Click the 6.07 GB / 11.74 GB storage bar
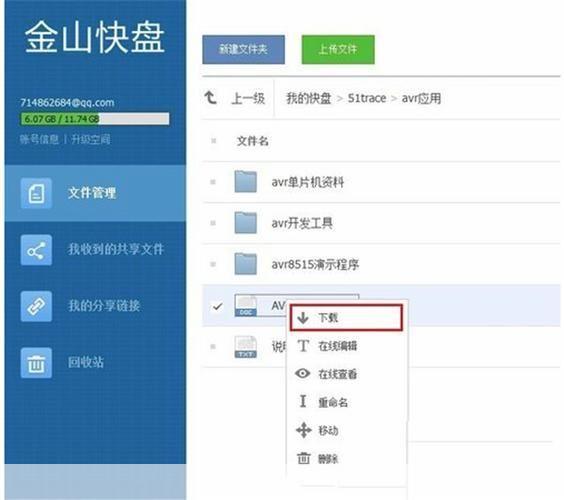This screenshot has height=500, width=564. [95, 119]
